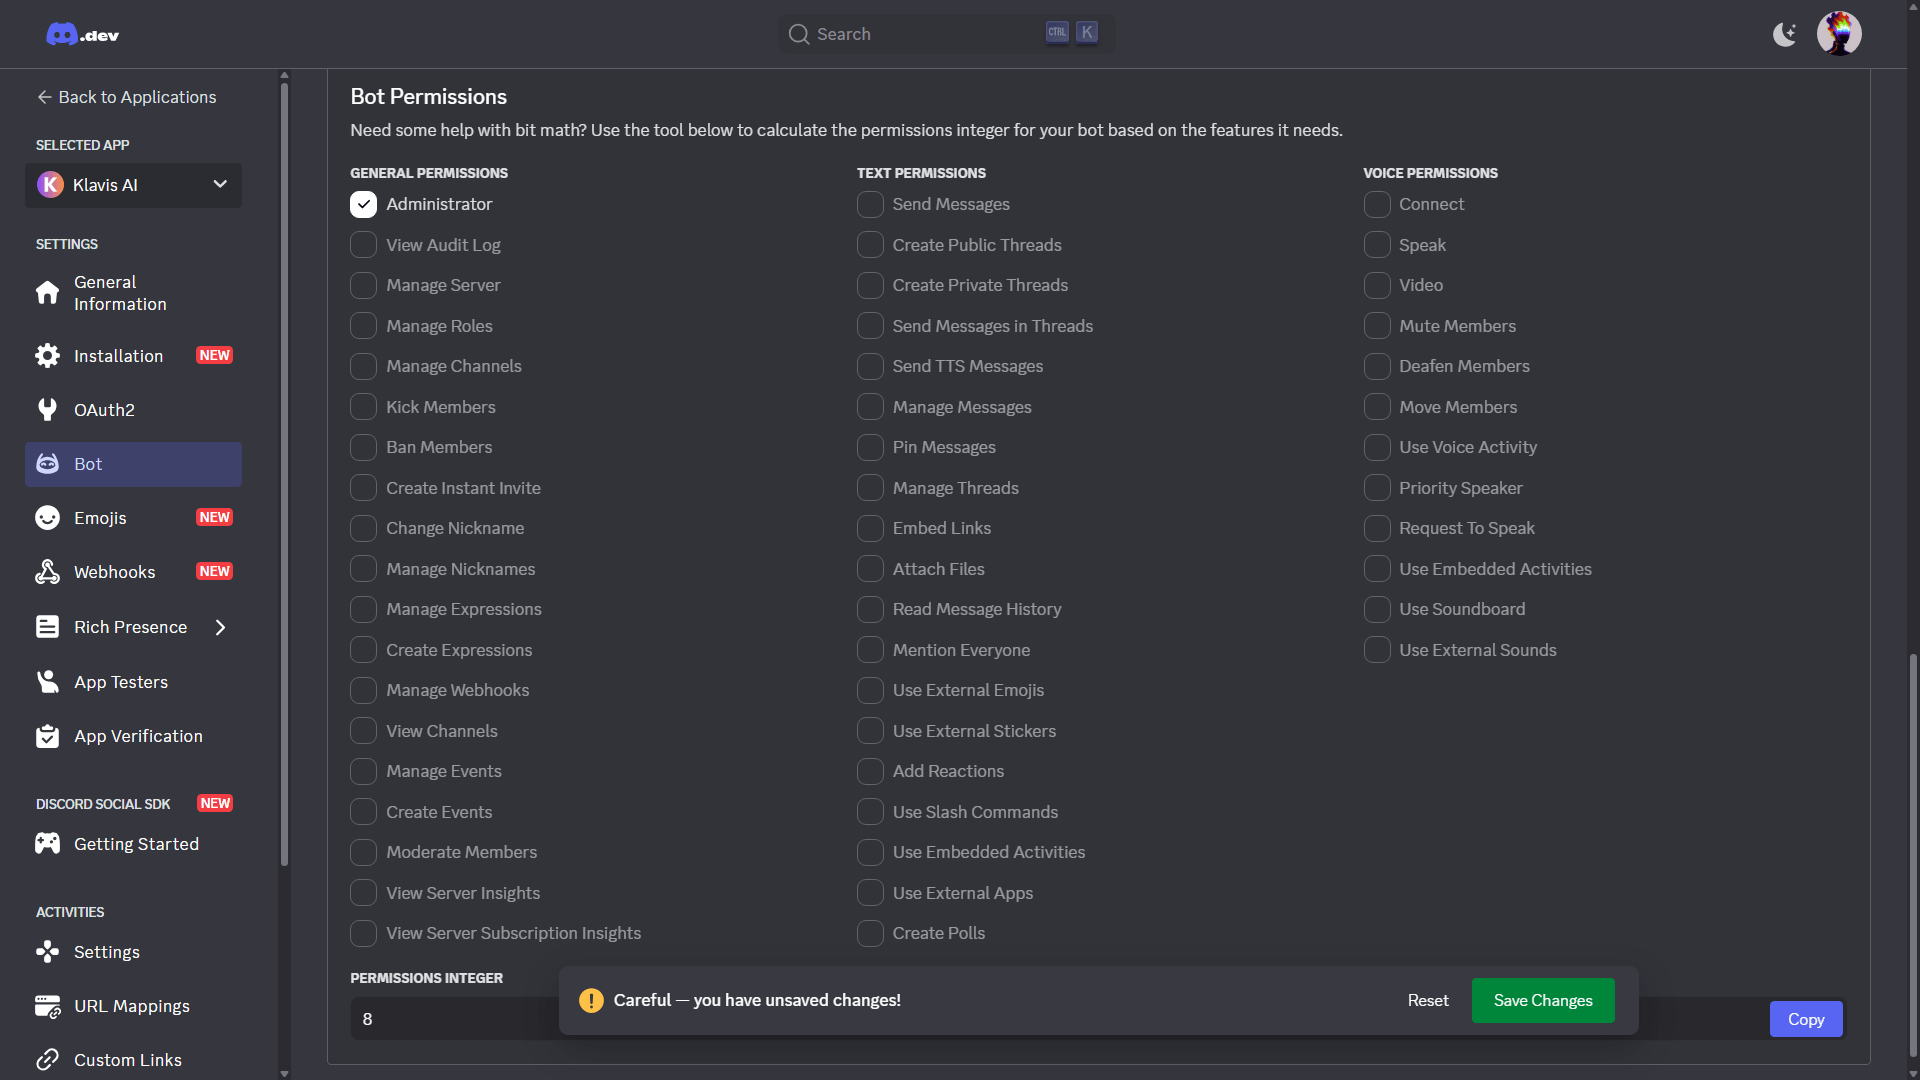The width and height of the screenshot is (1920, 1080).
Task: Tick the Manage Webhooks checkbox
Action: coord(363,690)
